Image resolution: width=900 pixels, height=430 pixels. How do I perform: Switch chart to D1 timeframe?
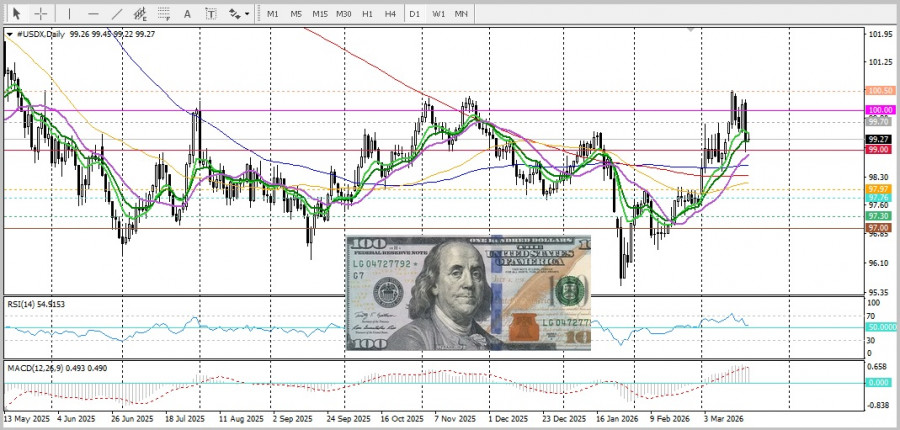click(x=414, y=13)
